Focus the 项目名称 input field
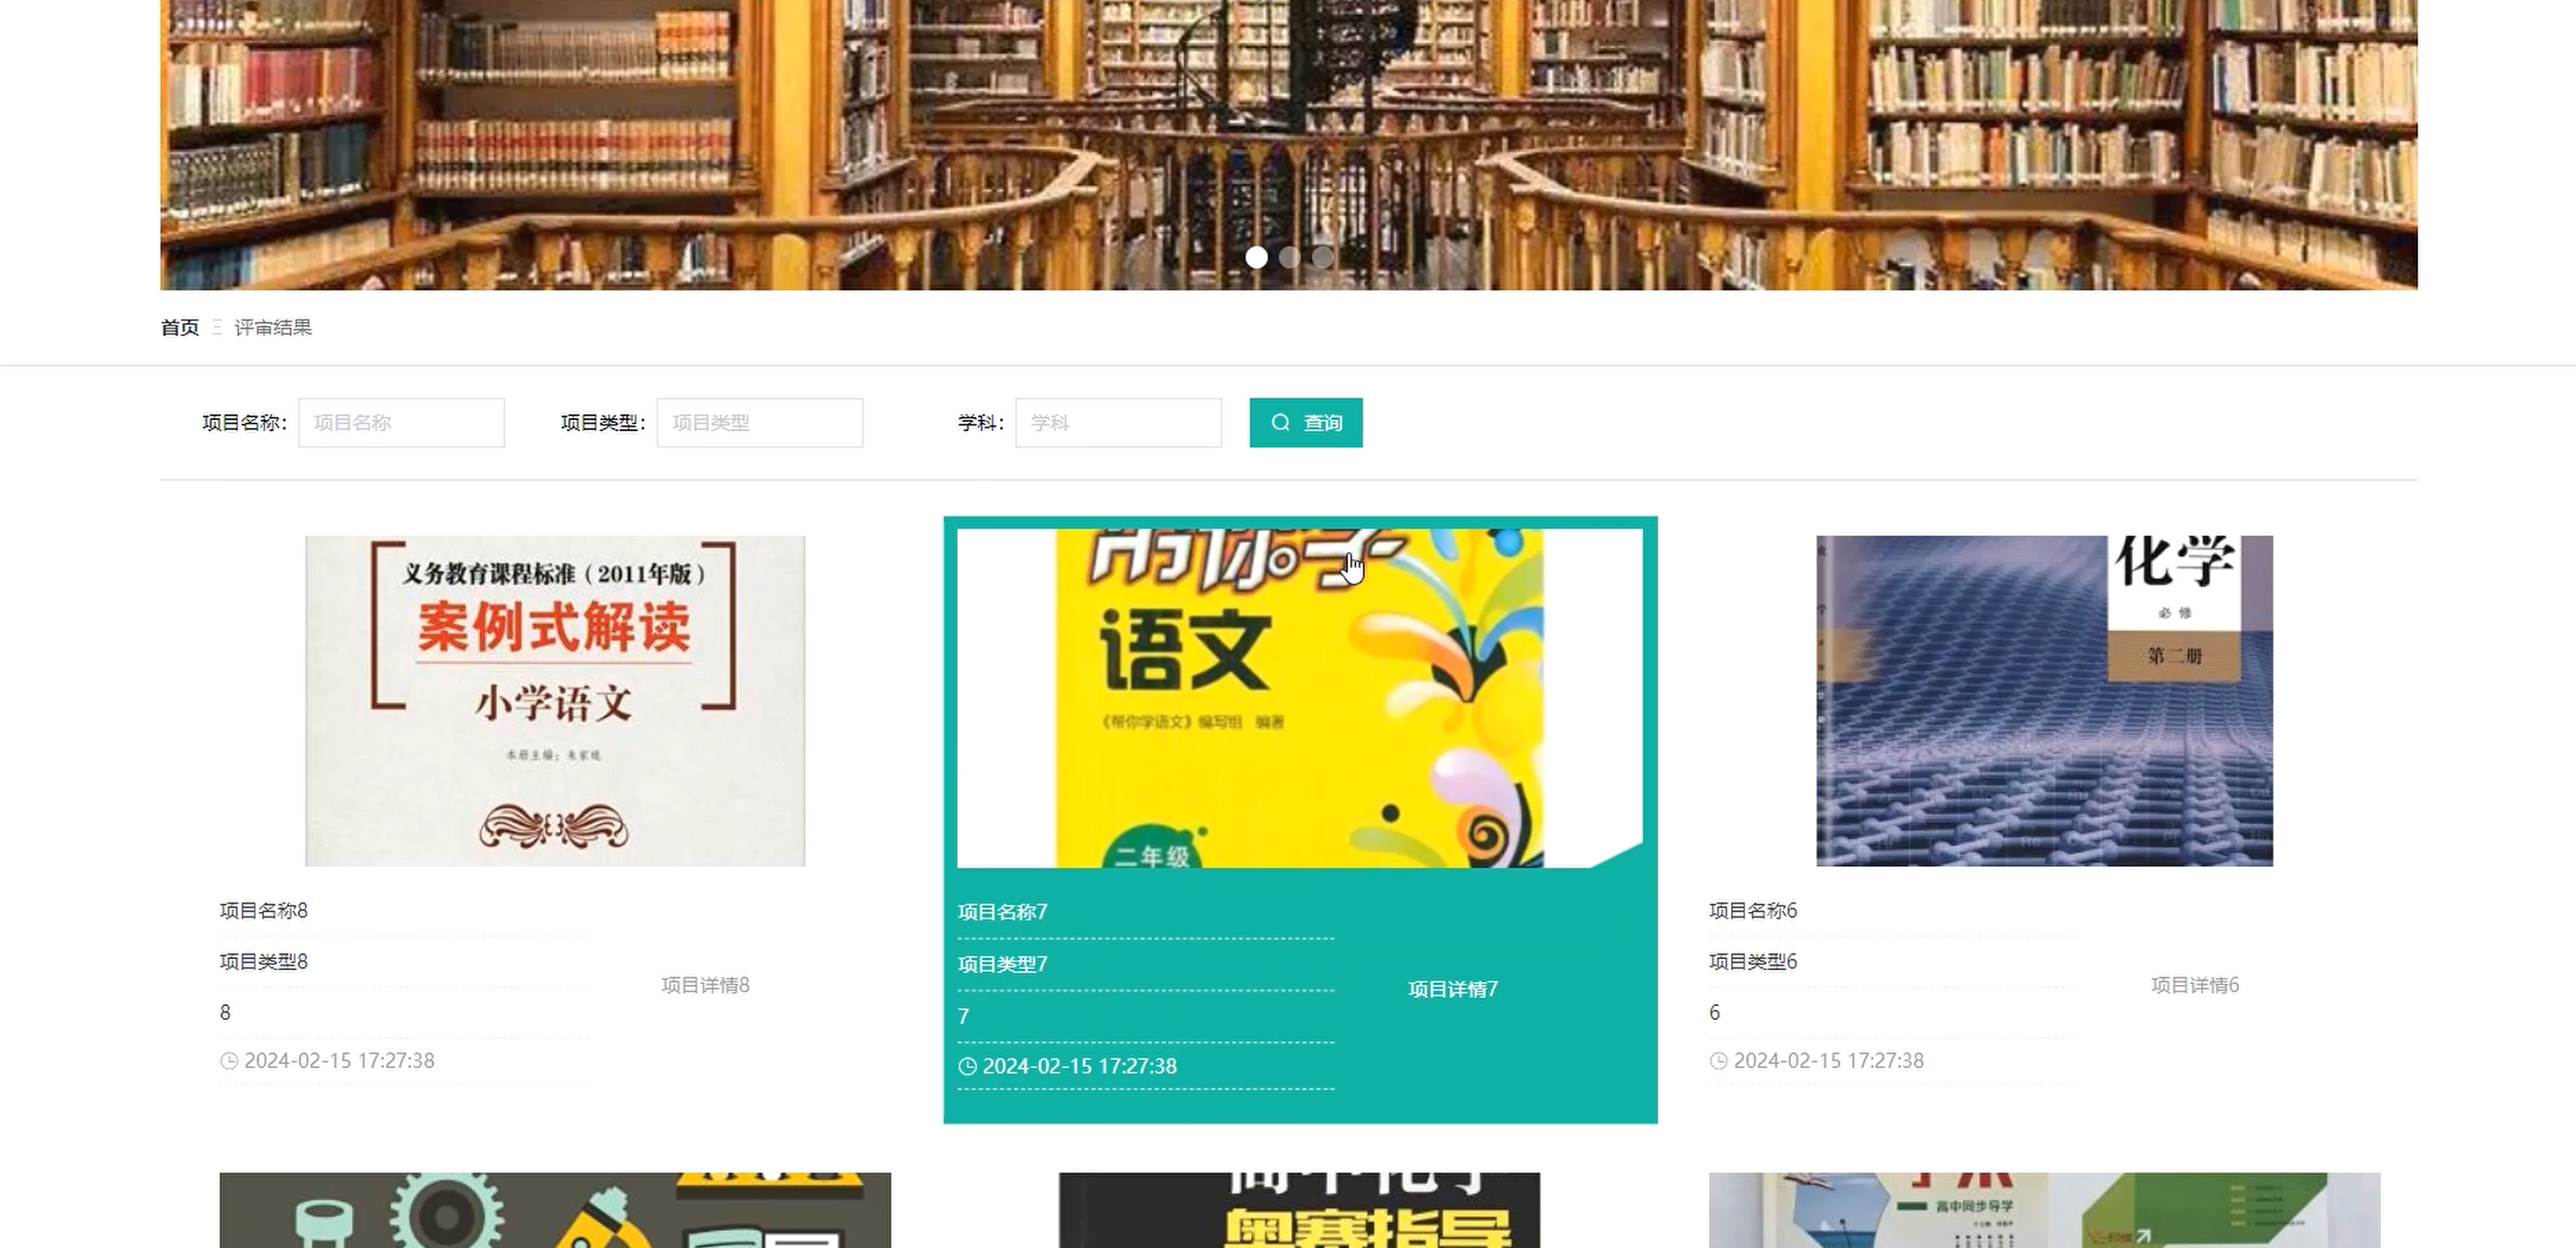This screenshot has width=2576, height=1248. coord(401,423)
